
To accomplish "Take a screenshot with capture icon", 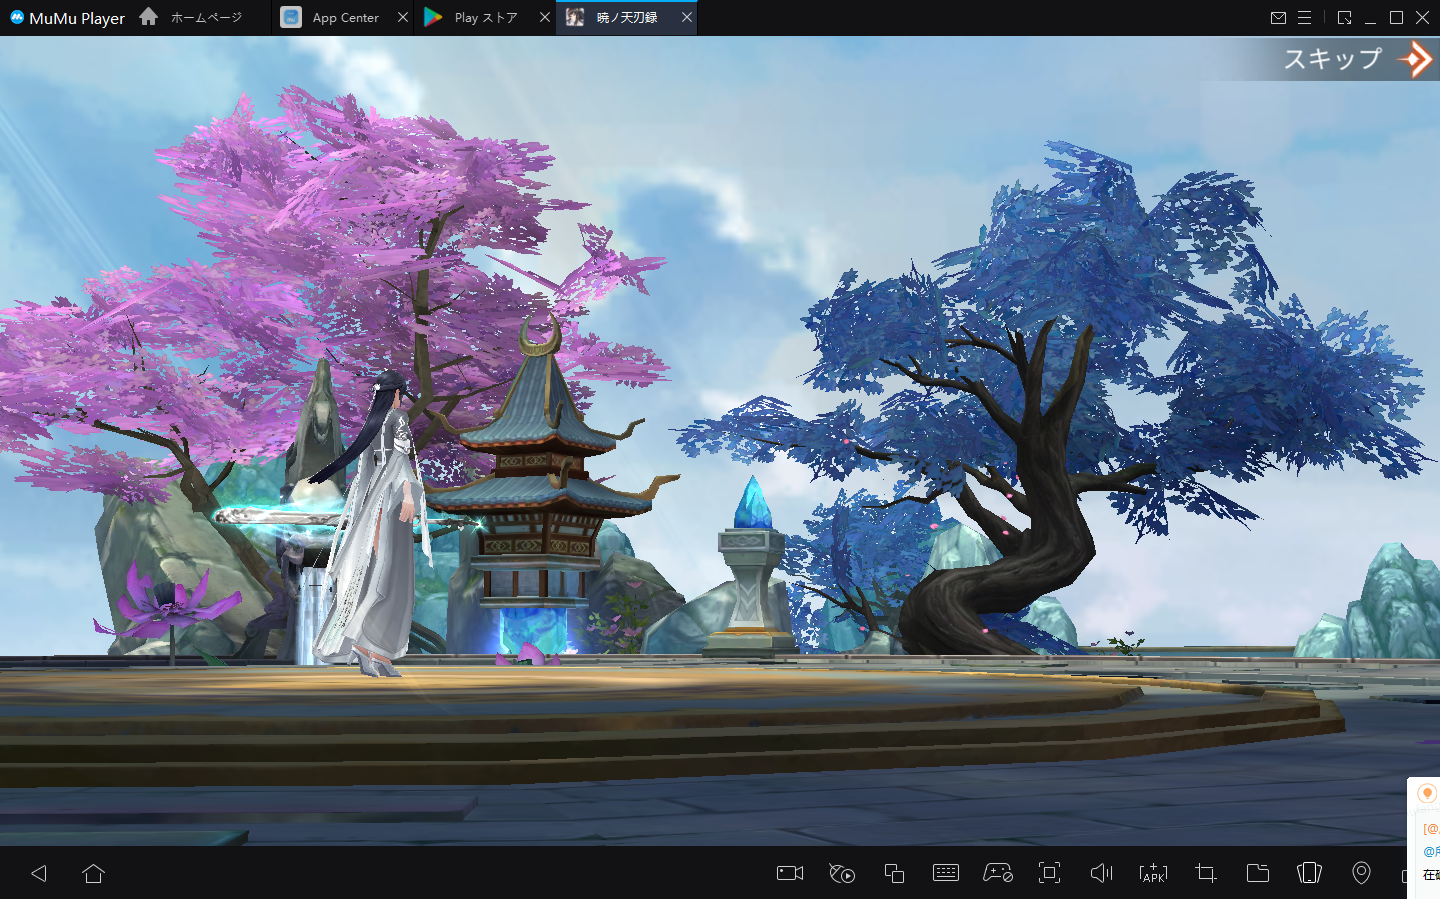I will 1049,873.
